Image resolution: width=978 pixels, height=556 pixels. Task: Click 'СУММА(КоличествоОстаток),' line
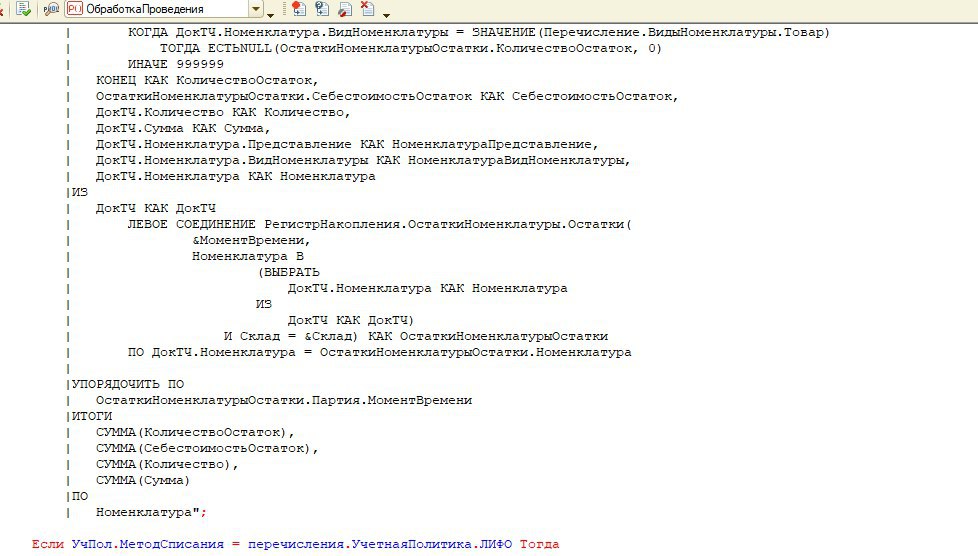pos(195,432)
